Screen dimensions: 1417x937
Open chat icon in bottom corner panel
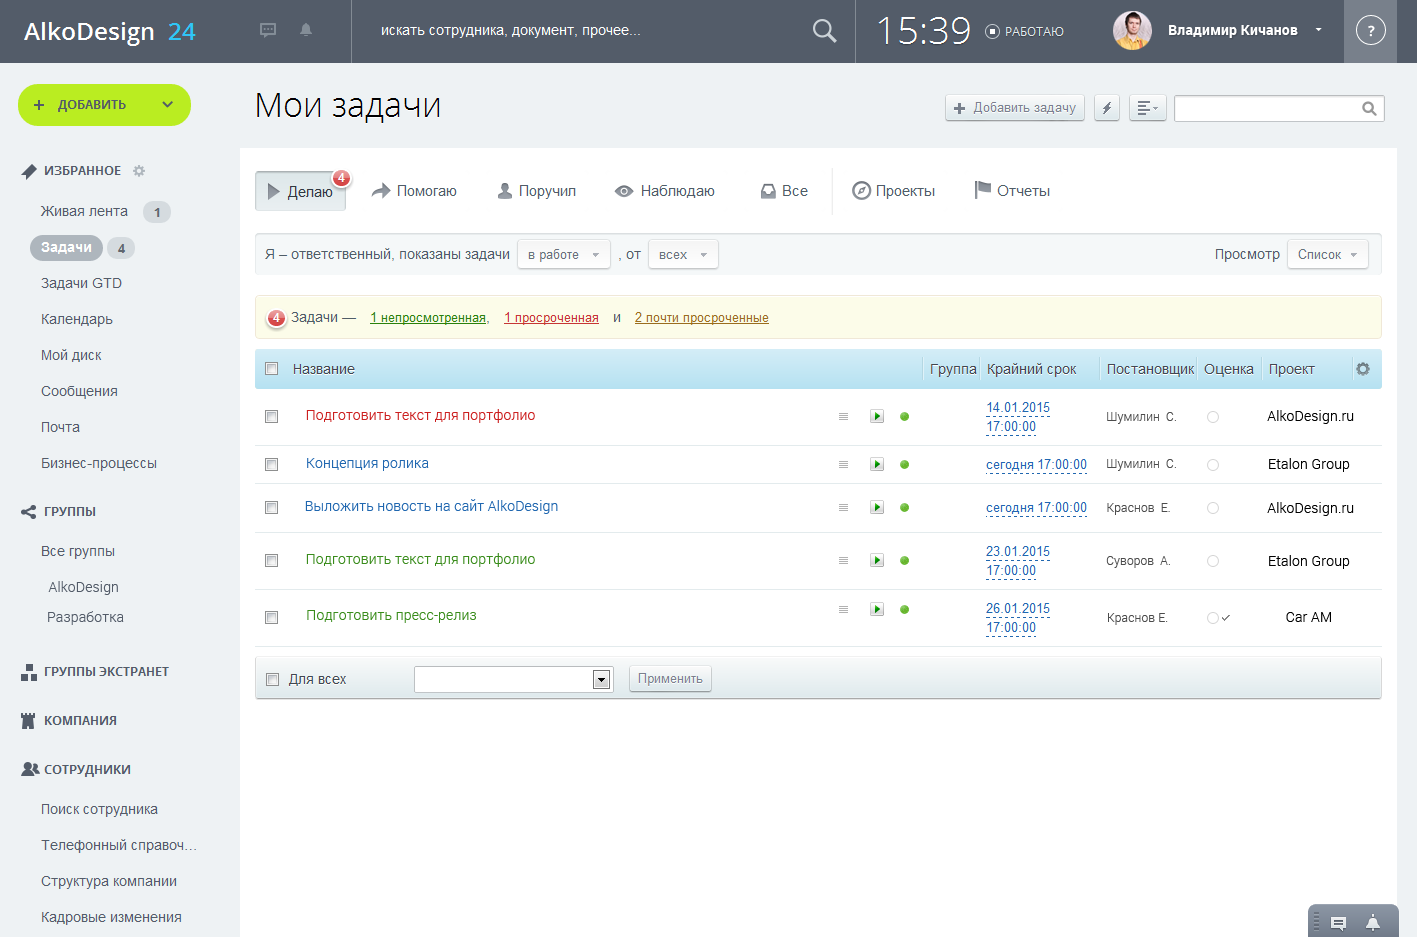(1338, 923)
